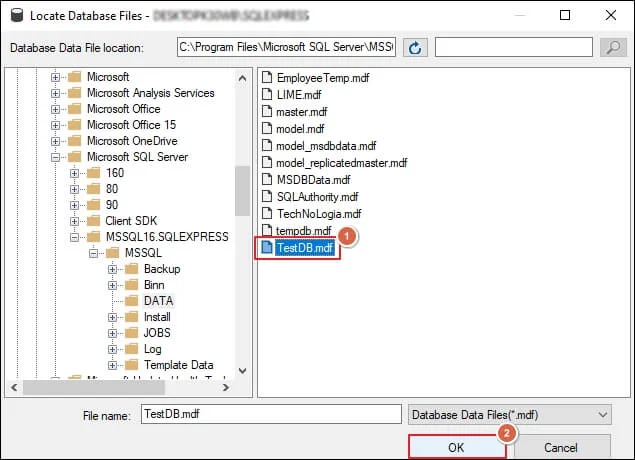This screenshot has height=460, width=635.
Task: Click the MSDBData.mdf file icon
Action: pyautogui.click(x=266, y=179)
